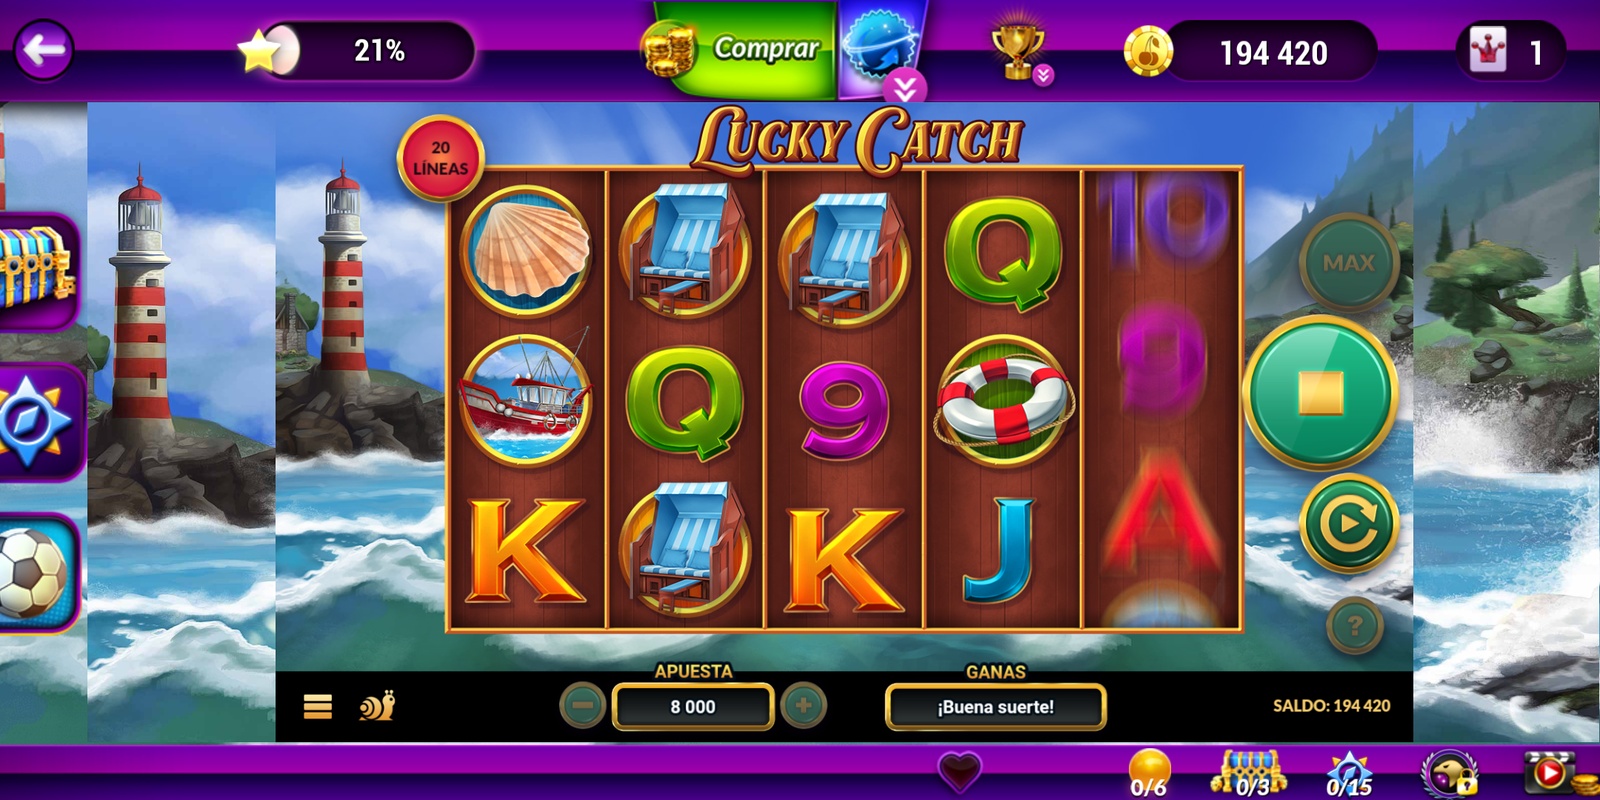This screenshot has height=800, width=1600.
Task: Open the trophy leaderboard icon
Action: pos(1017,51)
